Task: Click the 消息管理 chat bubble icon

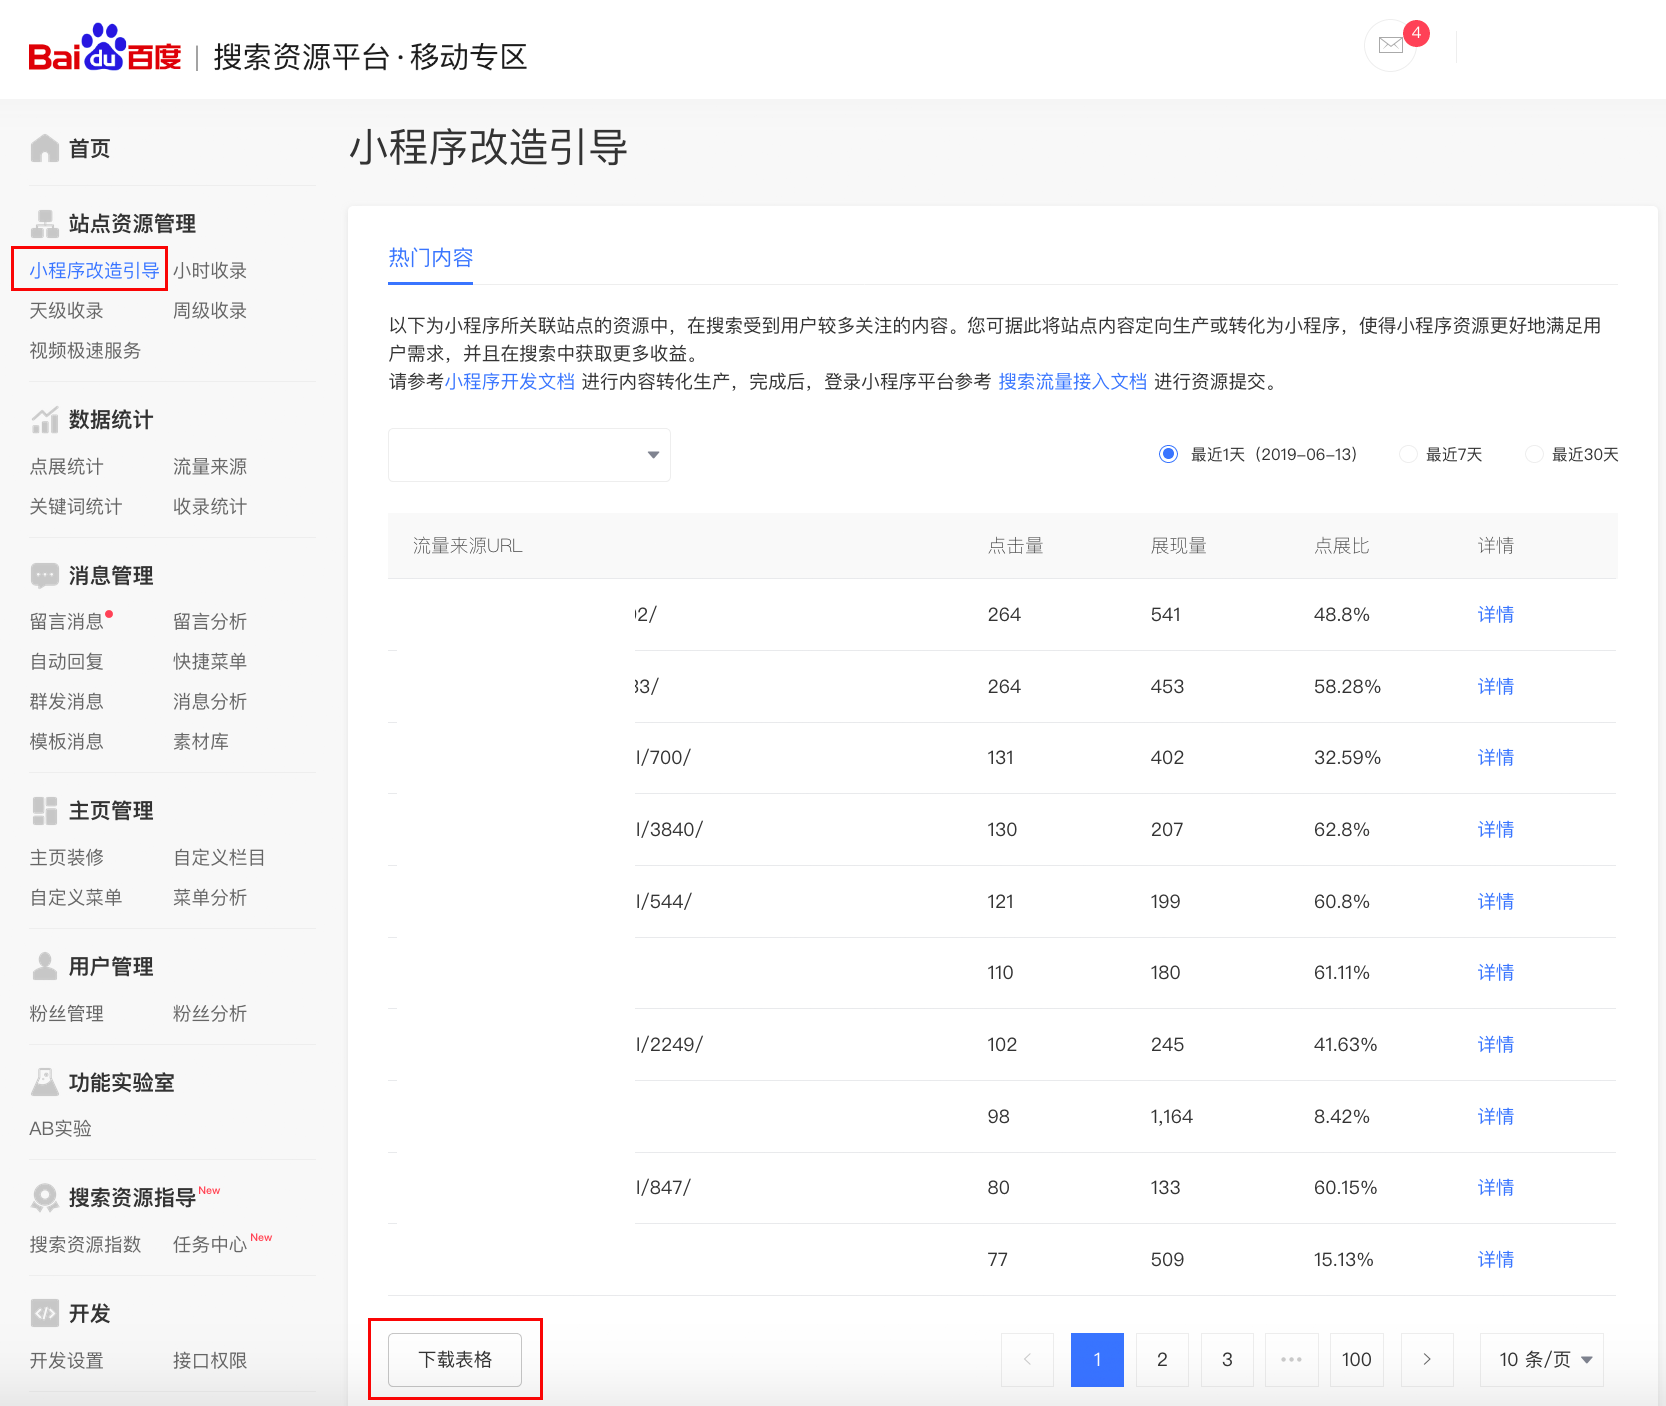Action: [45, 576]
